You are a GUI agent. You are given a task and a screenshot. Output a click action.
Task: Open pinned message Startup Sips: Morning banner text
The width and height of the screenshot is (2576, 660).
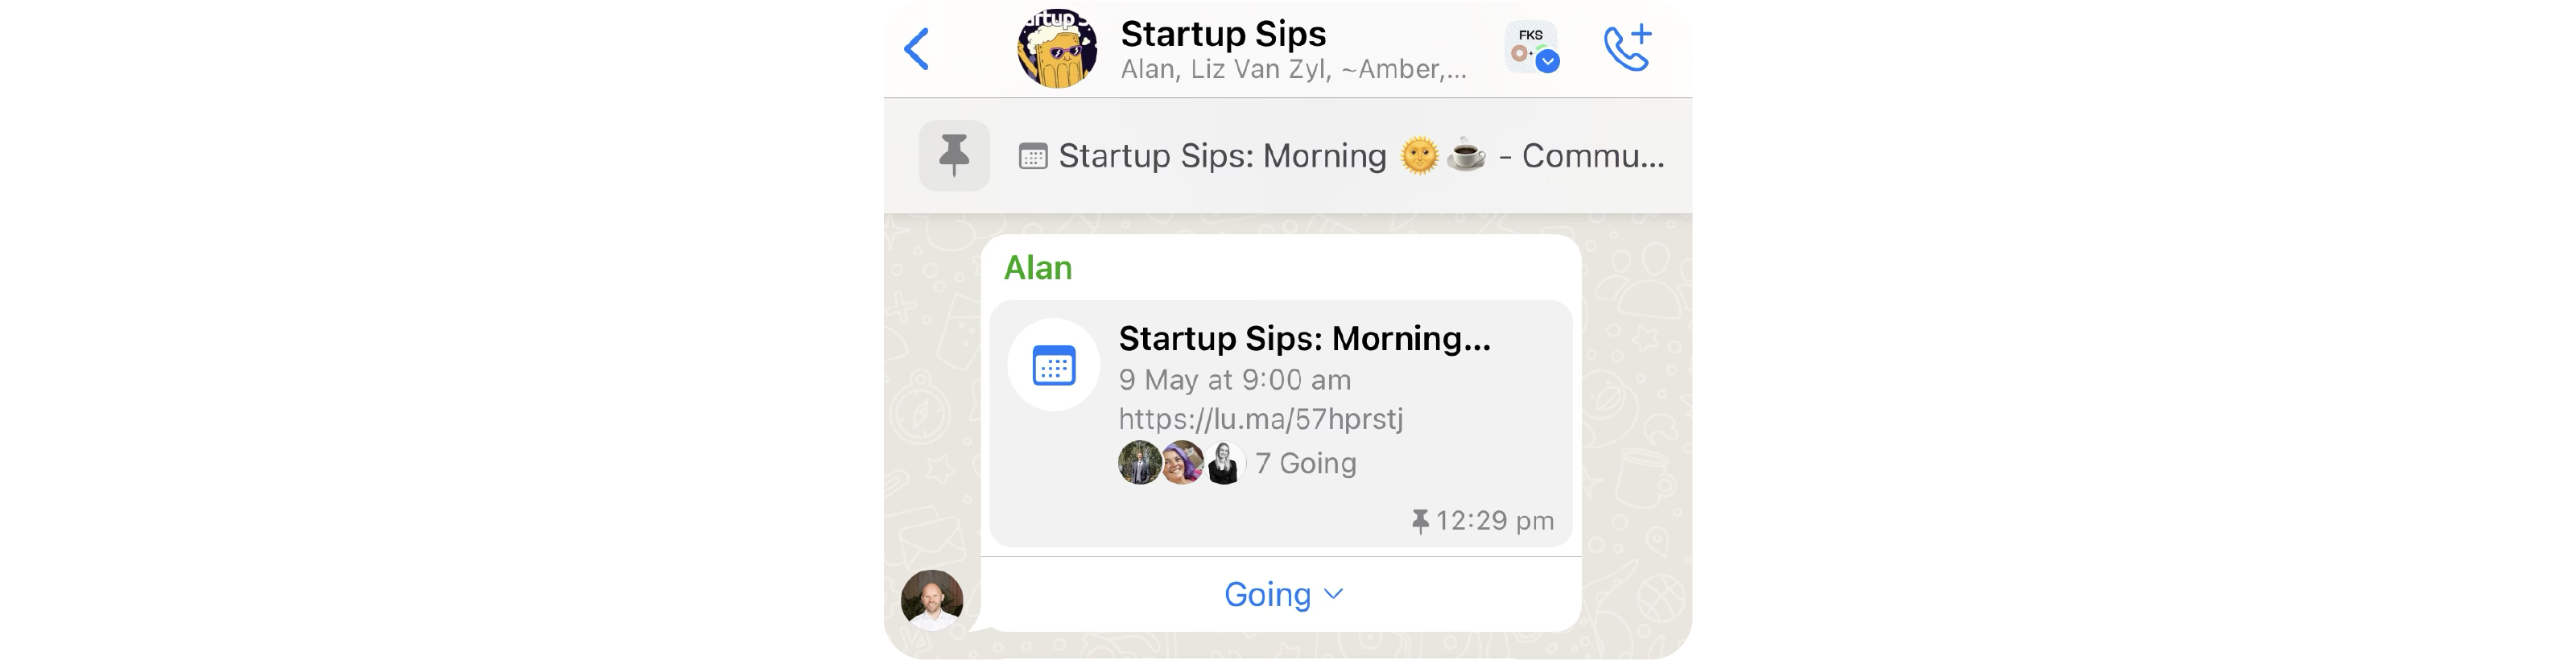[x=1361, y=156]
